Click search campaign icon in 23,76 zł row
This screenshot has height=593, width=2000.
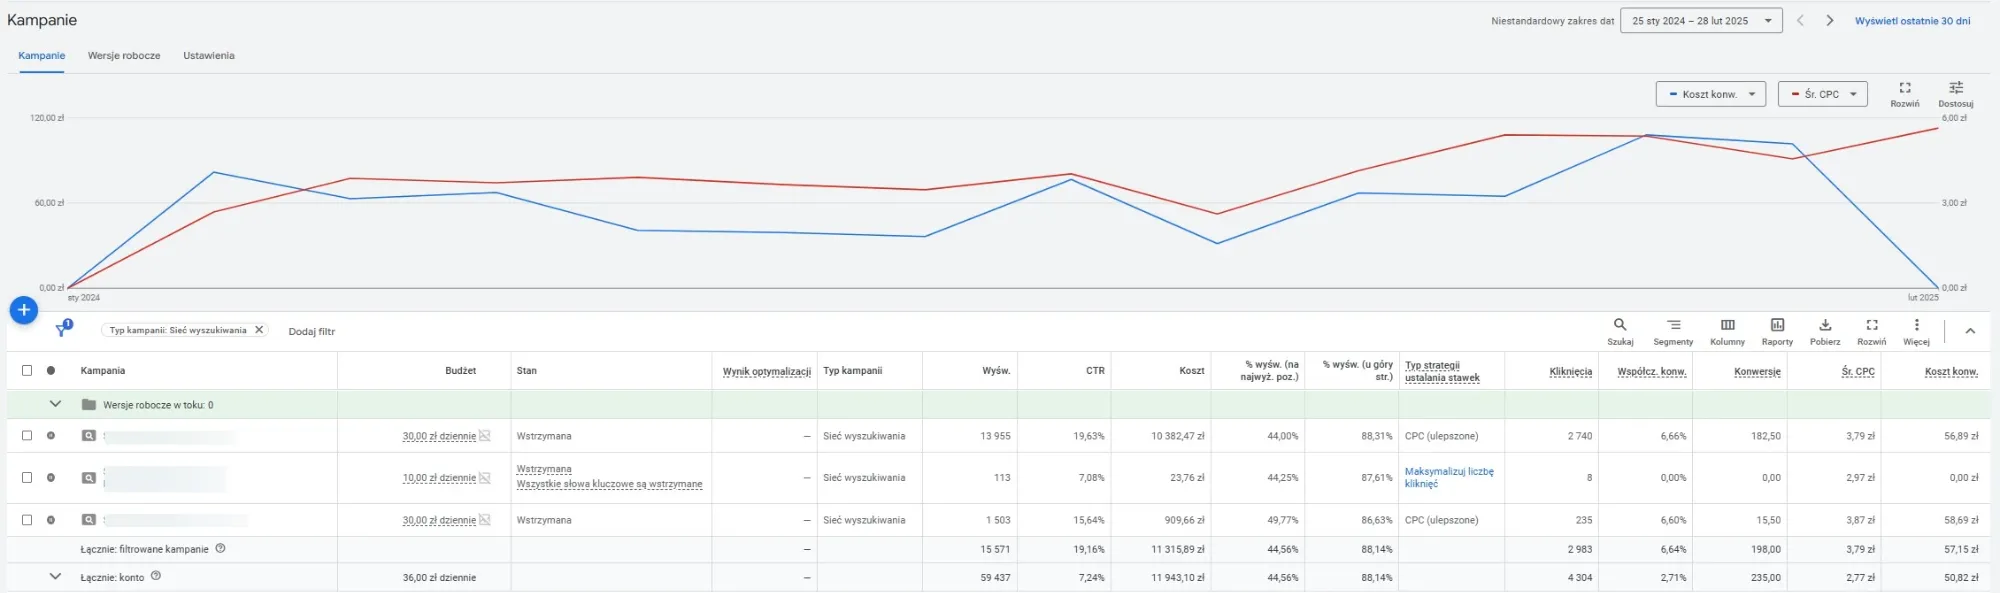pos(89,478)
